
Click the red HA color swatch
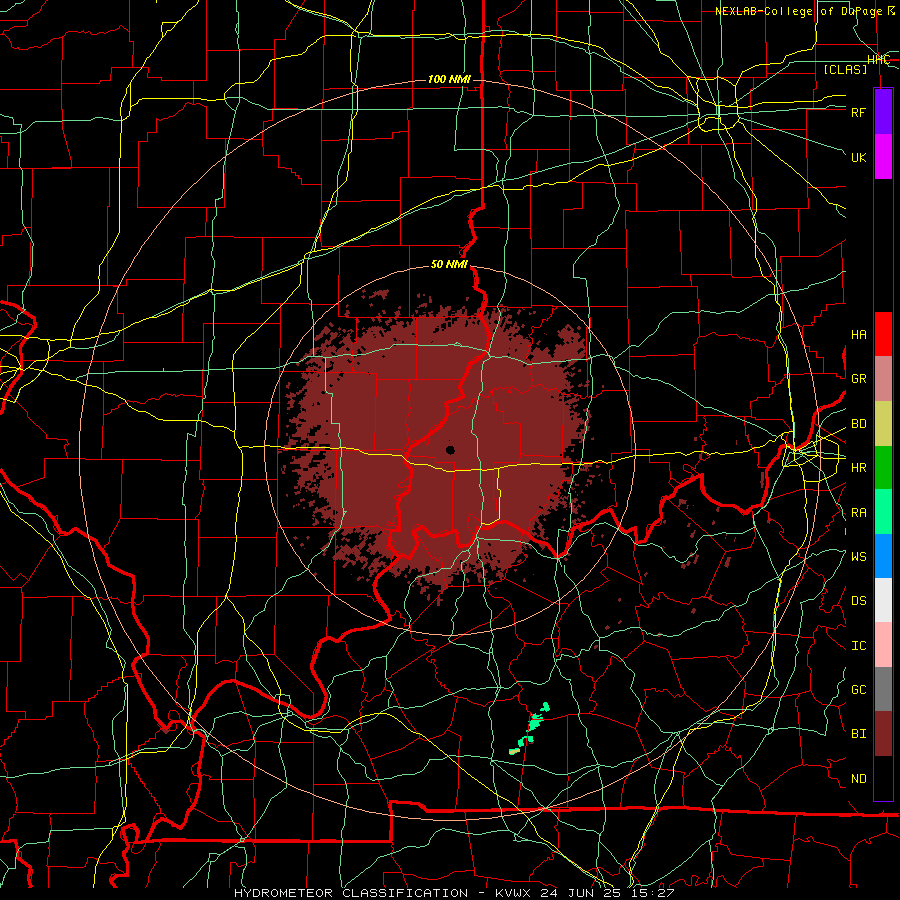883,333
